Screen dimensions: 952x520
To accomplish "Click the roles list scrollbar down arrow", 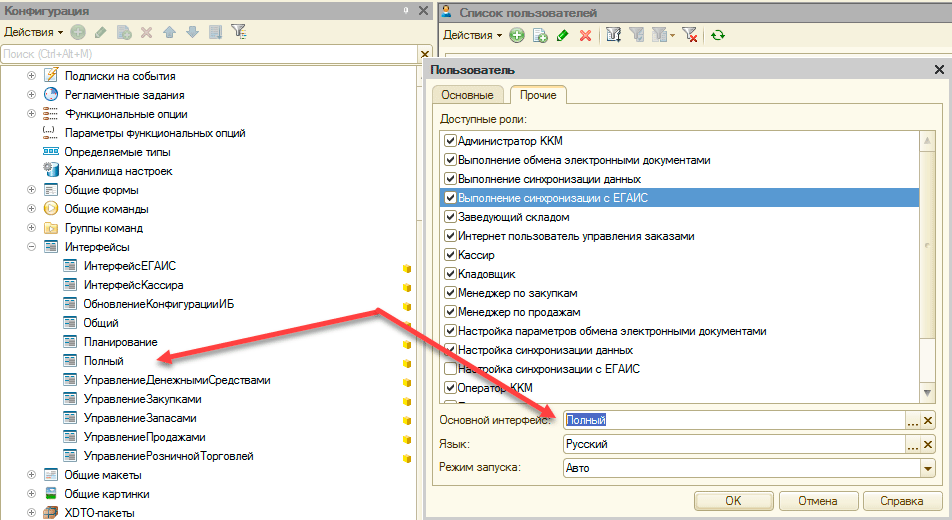I will 927,393.
